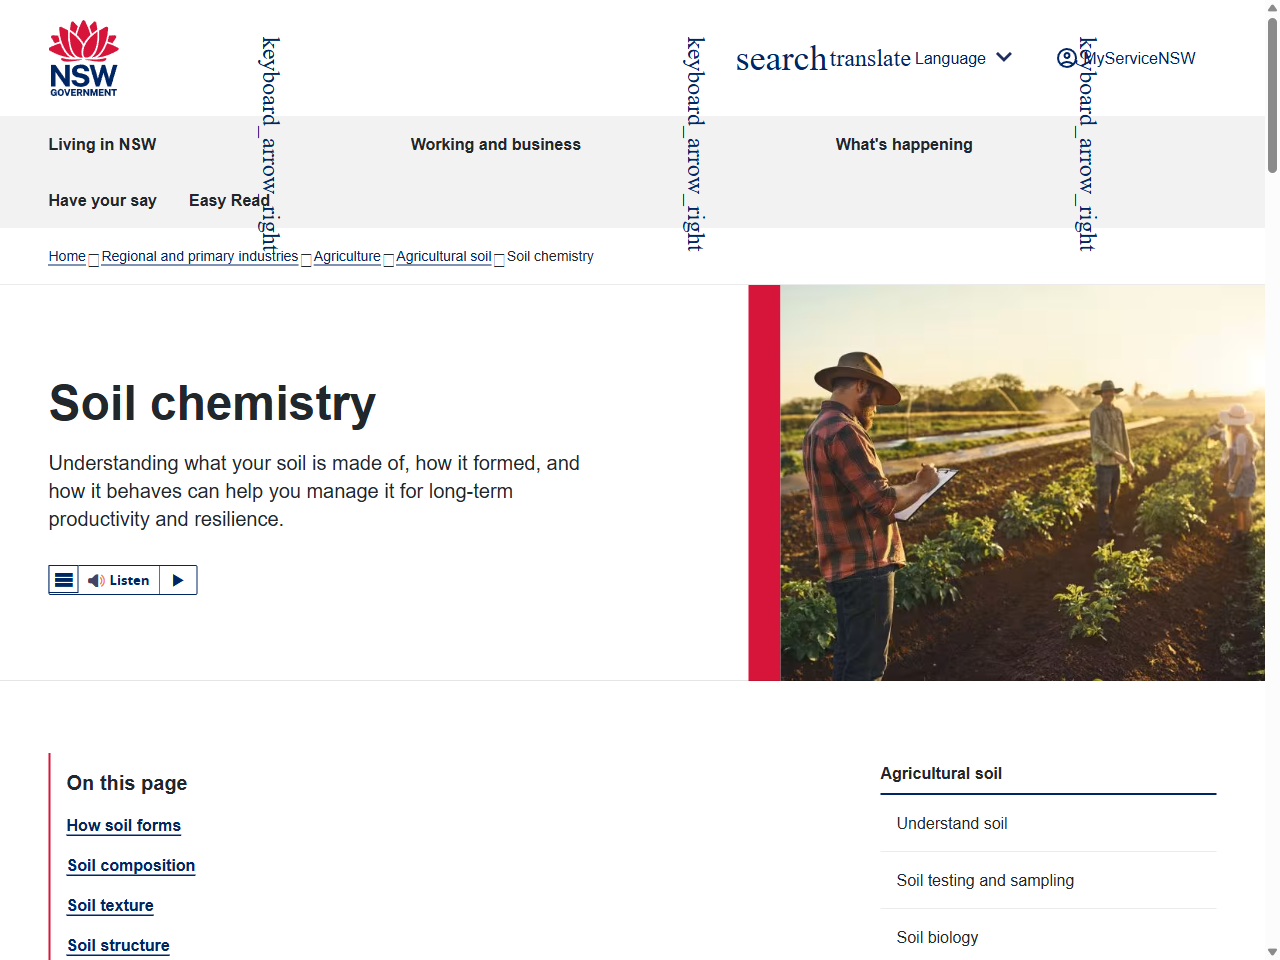Open the Easy Read menu item

click(229, 200)
